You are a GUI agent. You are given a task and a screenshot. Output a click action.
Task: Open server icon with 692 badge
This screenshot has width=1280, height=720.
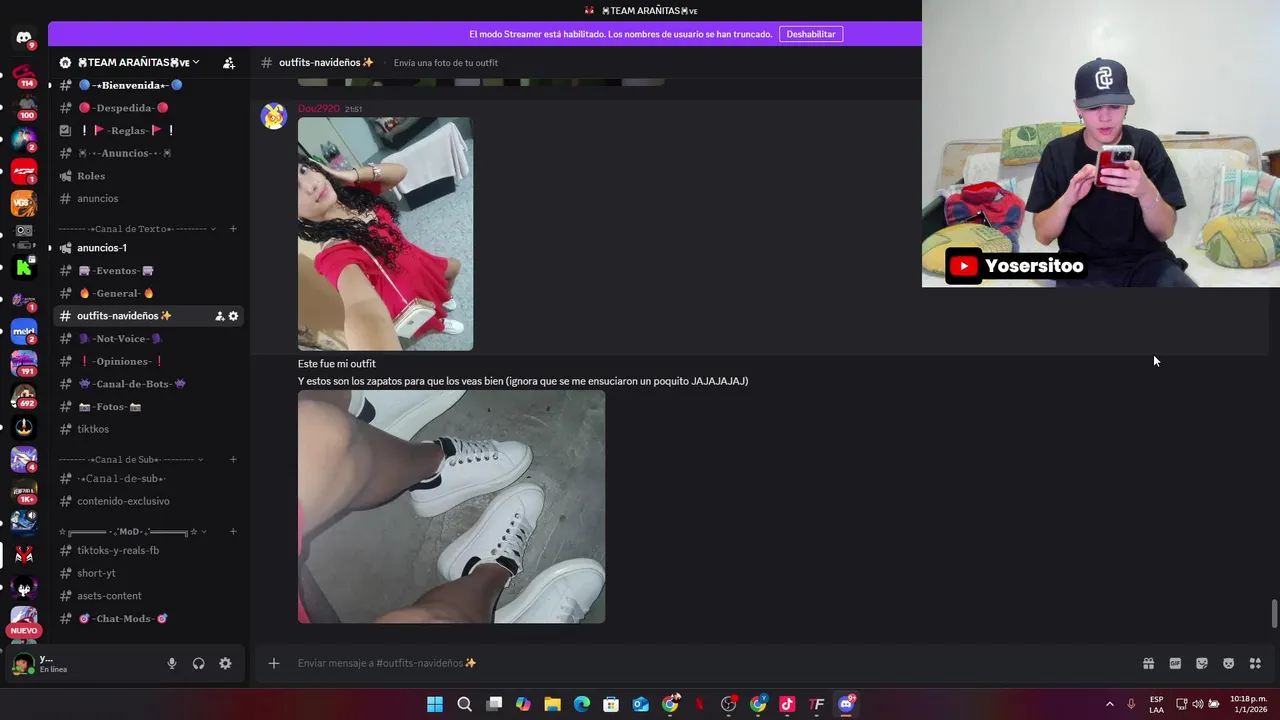point(24,396)
